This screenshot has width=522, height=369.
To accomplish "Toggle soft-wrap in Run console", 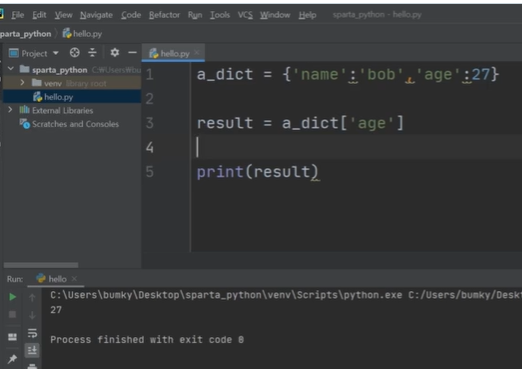I will point(32,333).
